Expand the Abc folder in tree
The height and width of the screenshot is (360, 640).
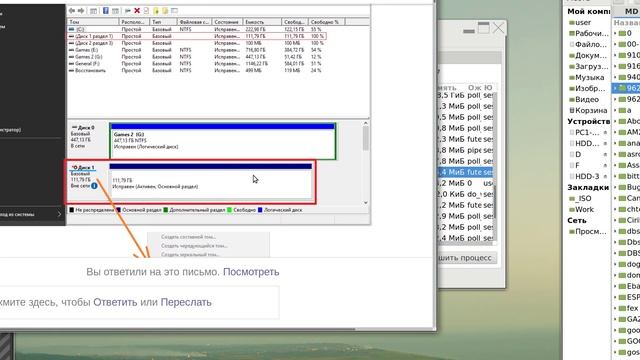615,122
